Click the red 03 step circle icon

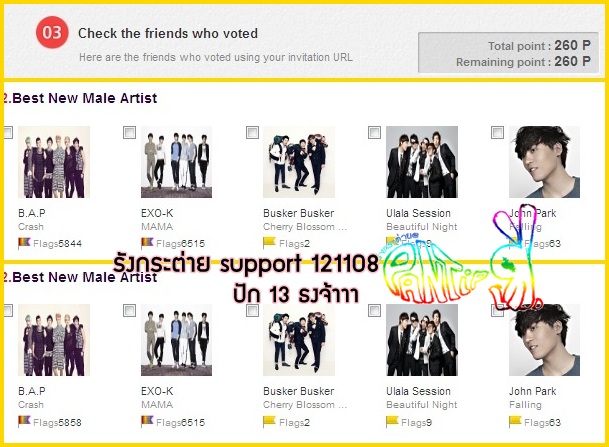(52, 32)
